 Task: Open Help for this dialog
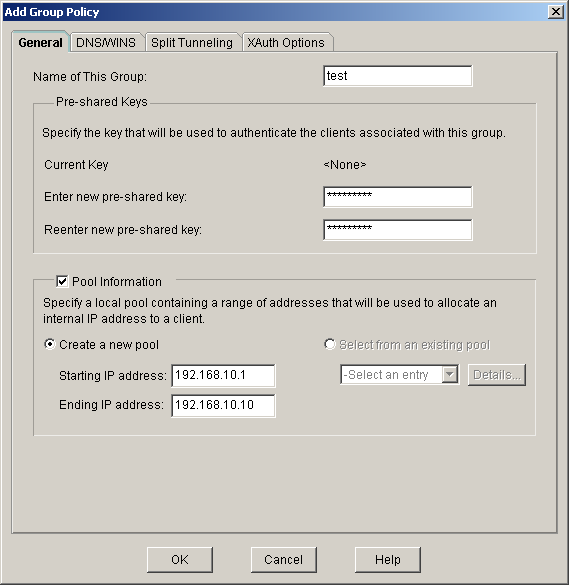coord(388,560)
